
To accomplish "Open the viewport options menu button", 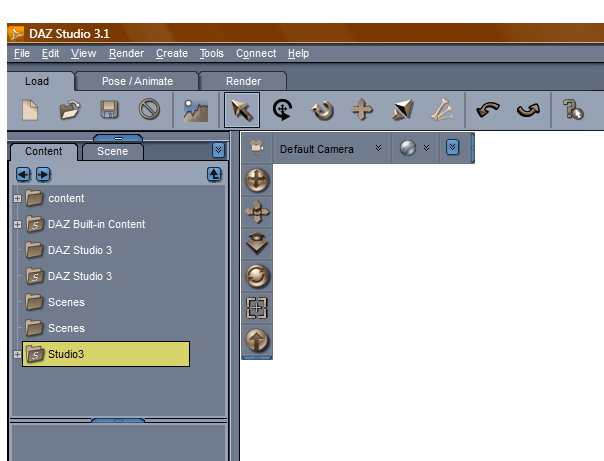I will (x=453, y=147).
